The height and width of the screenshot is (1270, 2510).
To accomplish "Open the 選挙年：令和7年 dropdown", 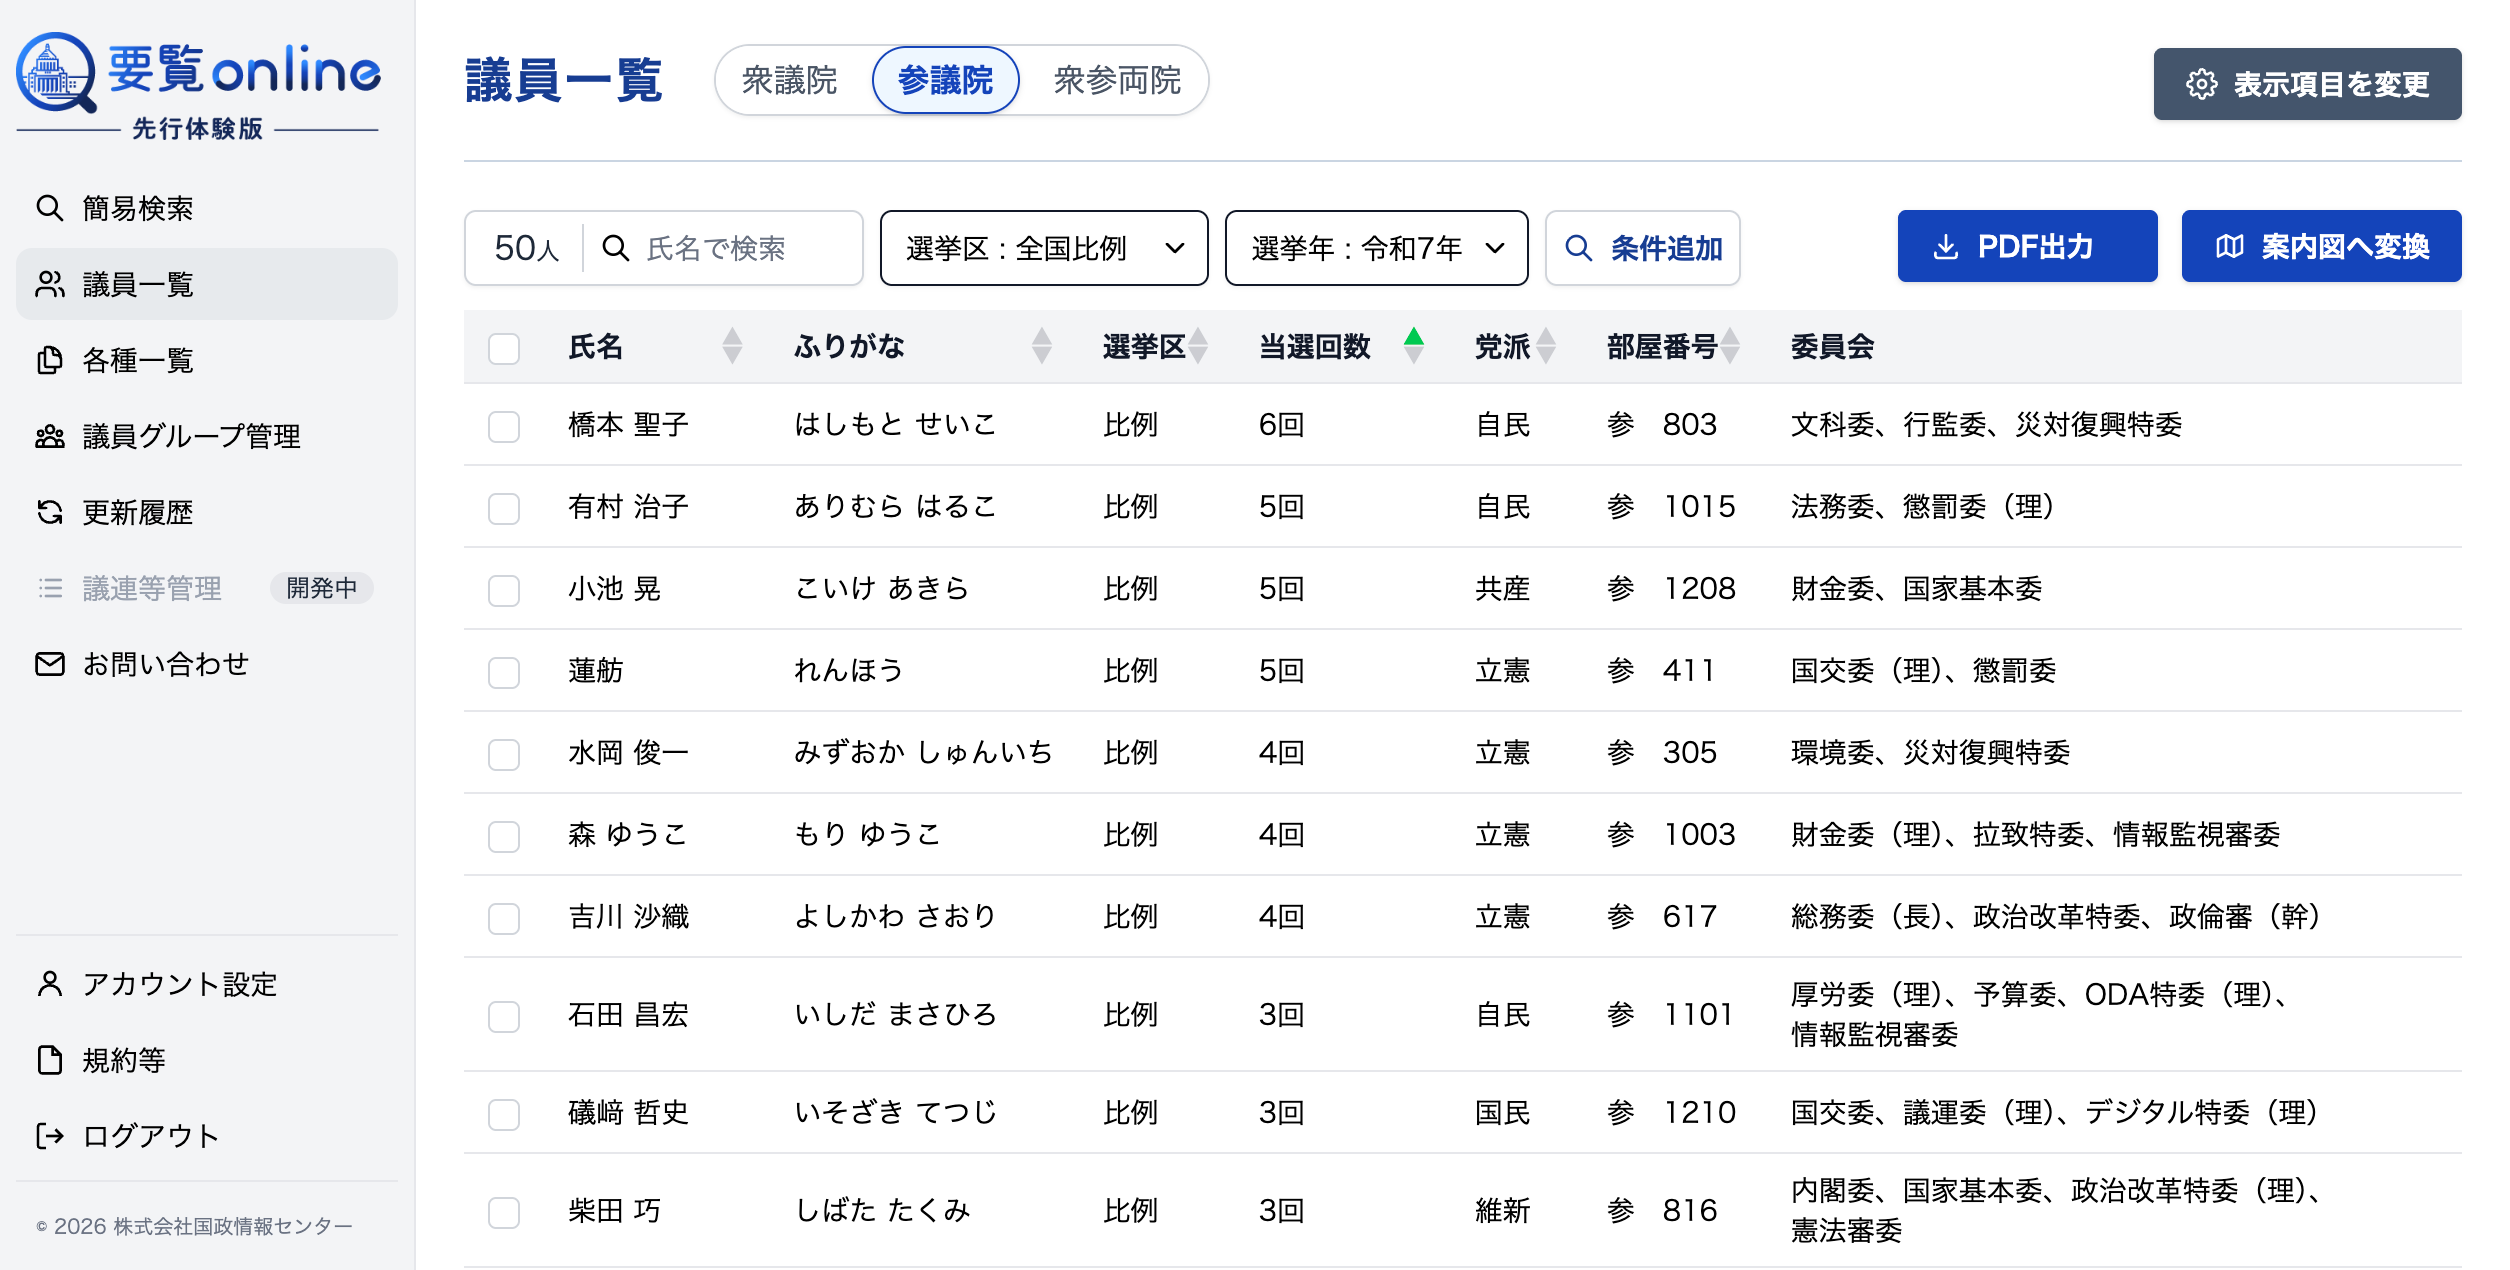I will tap(1376, 248).
